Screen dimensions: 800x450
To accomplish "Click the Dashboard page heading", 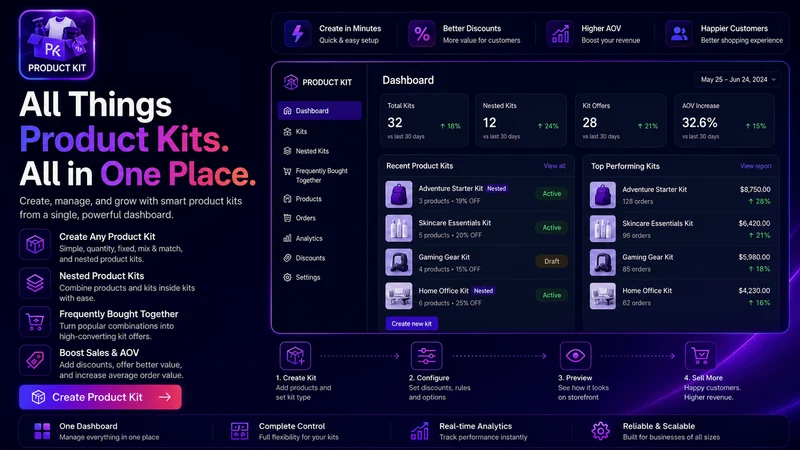I will pyautogui.click(x=408, y=80).
